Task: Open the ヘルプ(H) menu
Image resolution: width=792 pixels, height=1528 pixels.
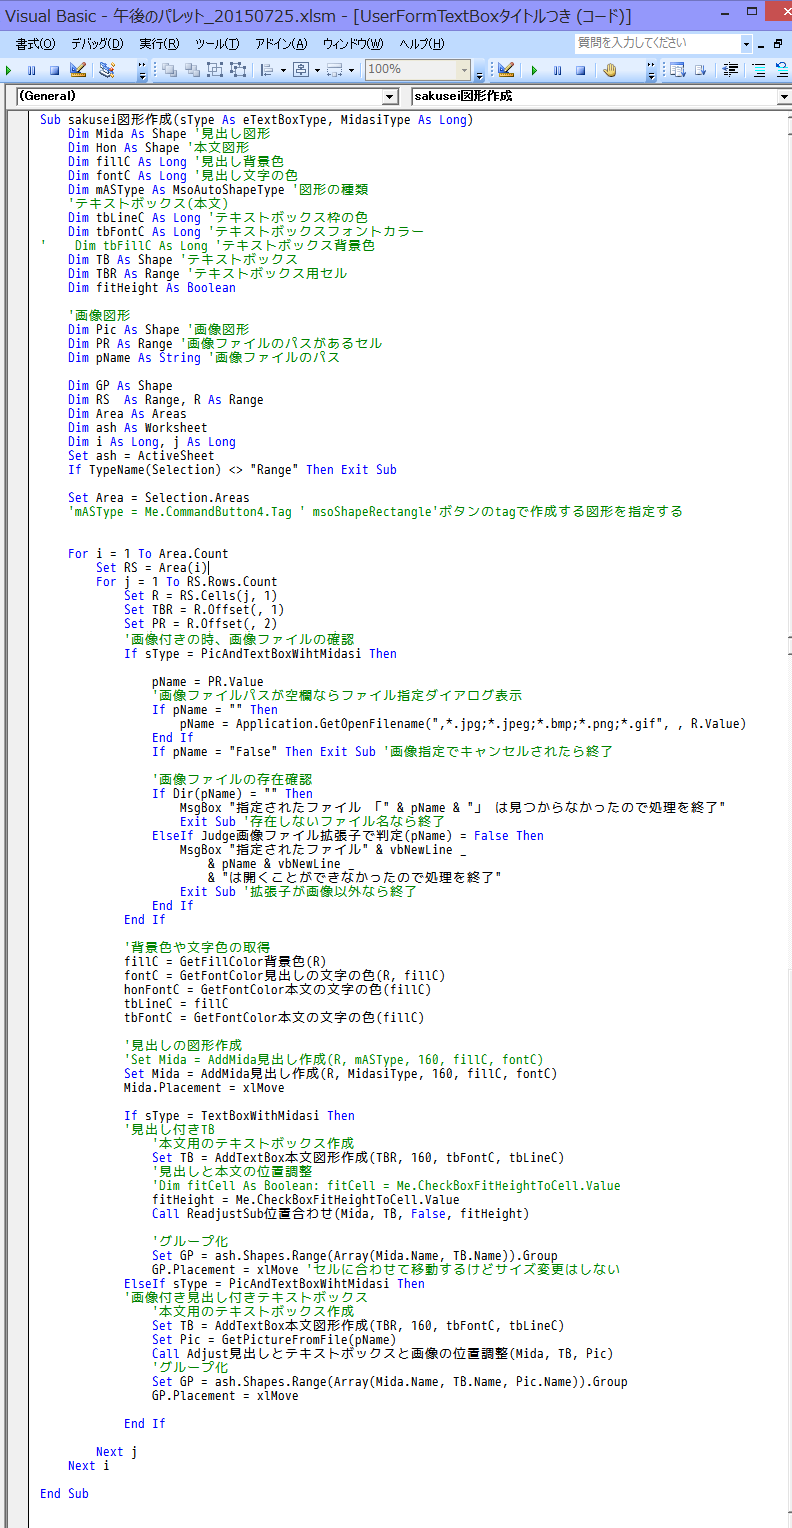Action: (421, 44)
